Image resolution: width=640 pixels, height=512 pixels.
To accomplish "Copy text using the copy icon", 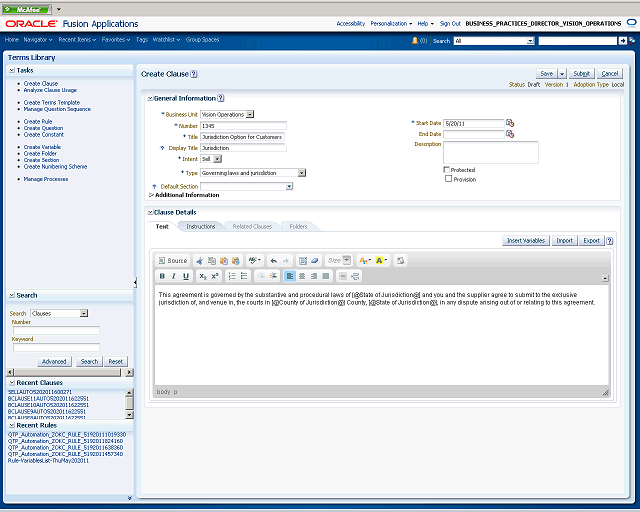I will (x=212, y=260).
